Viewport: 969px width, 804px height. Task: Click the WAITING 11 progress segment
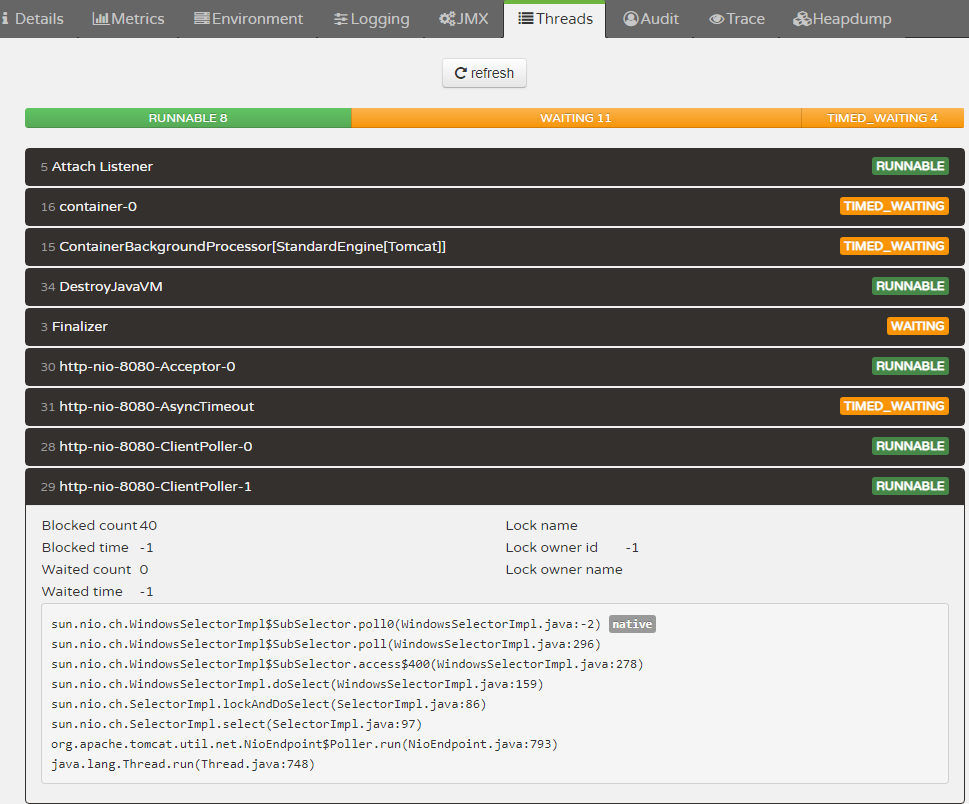click(576, 118)
